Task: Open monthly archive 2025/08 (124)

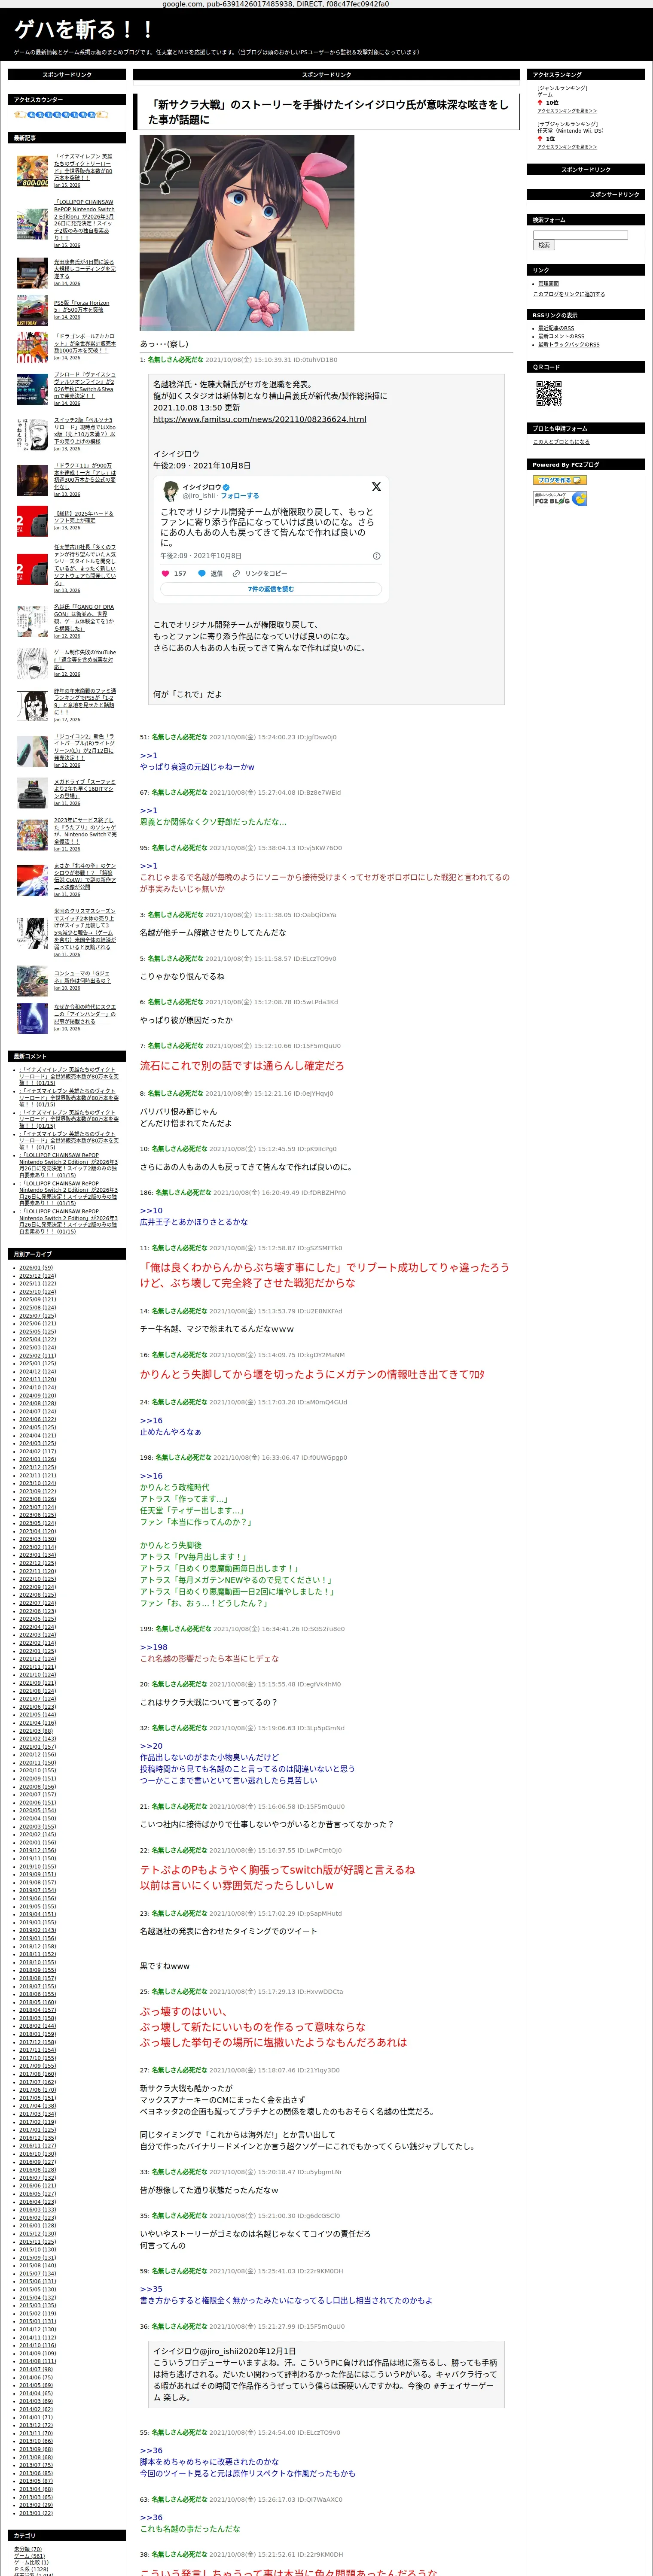Action: 37,1308
